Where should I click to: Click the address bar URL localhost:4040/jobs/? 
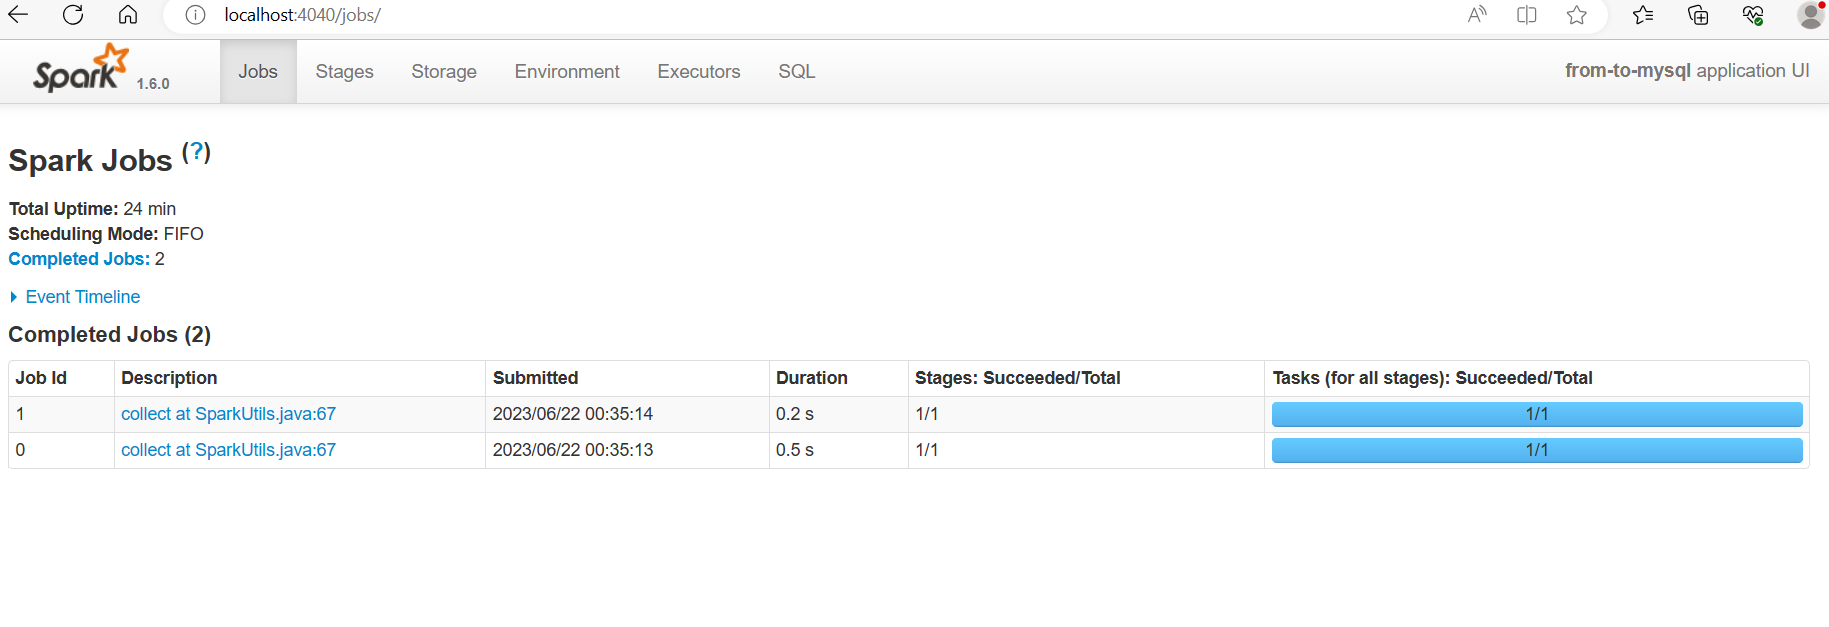tap(302, 15)
